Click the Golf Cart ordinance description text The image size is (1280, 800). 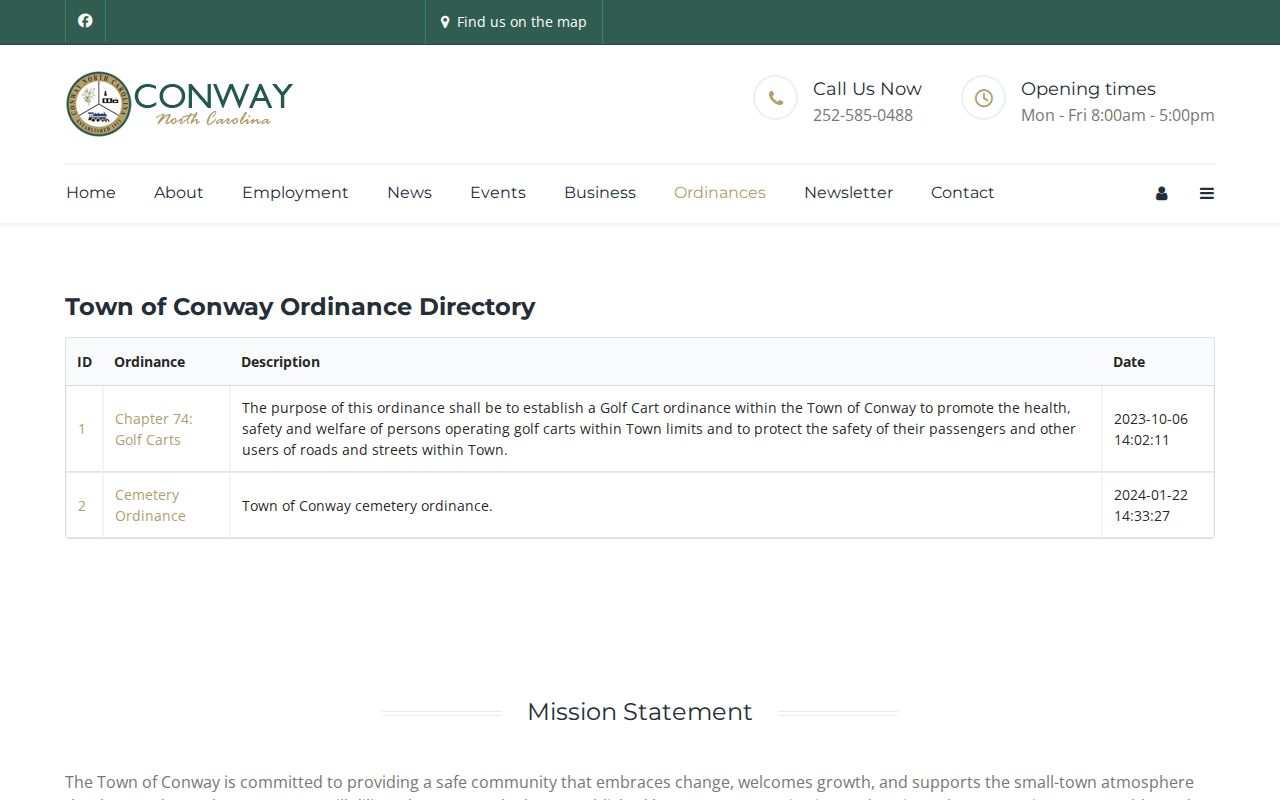[659, 429]
